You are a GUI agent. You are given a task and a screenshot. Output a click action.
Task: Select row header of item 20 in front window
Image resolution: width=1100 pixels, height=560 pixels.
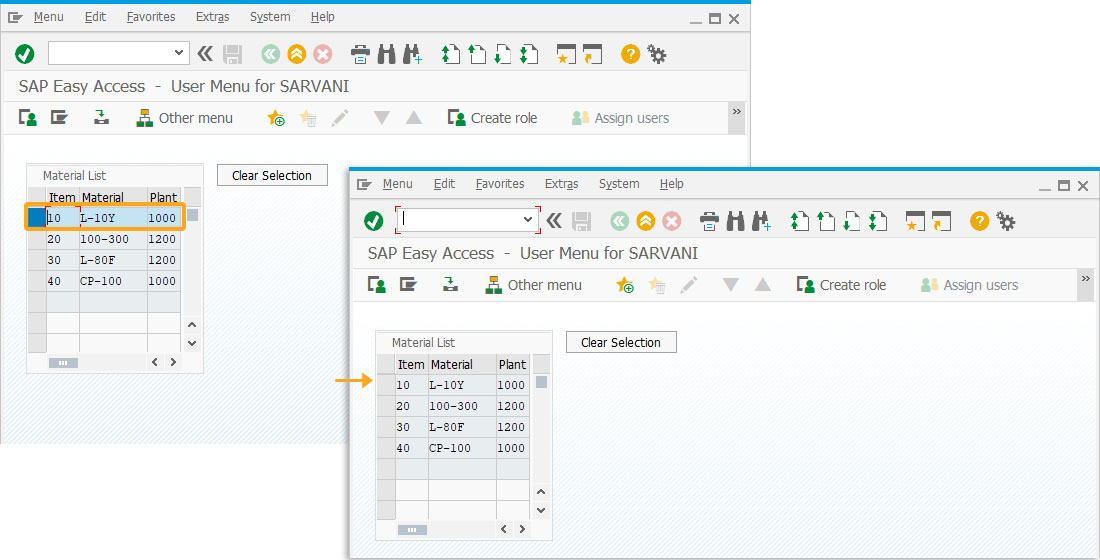coord(386,406)
